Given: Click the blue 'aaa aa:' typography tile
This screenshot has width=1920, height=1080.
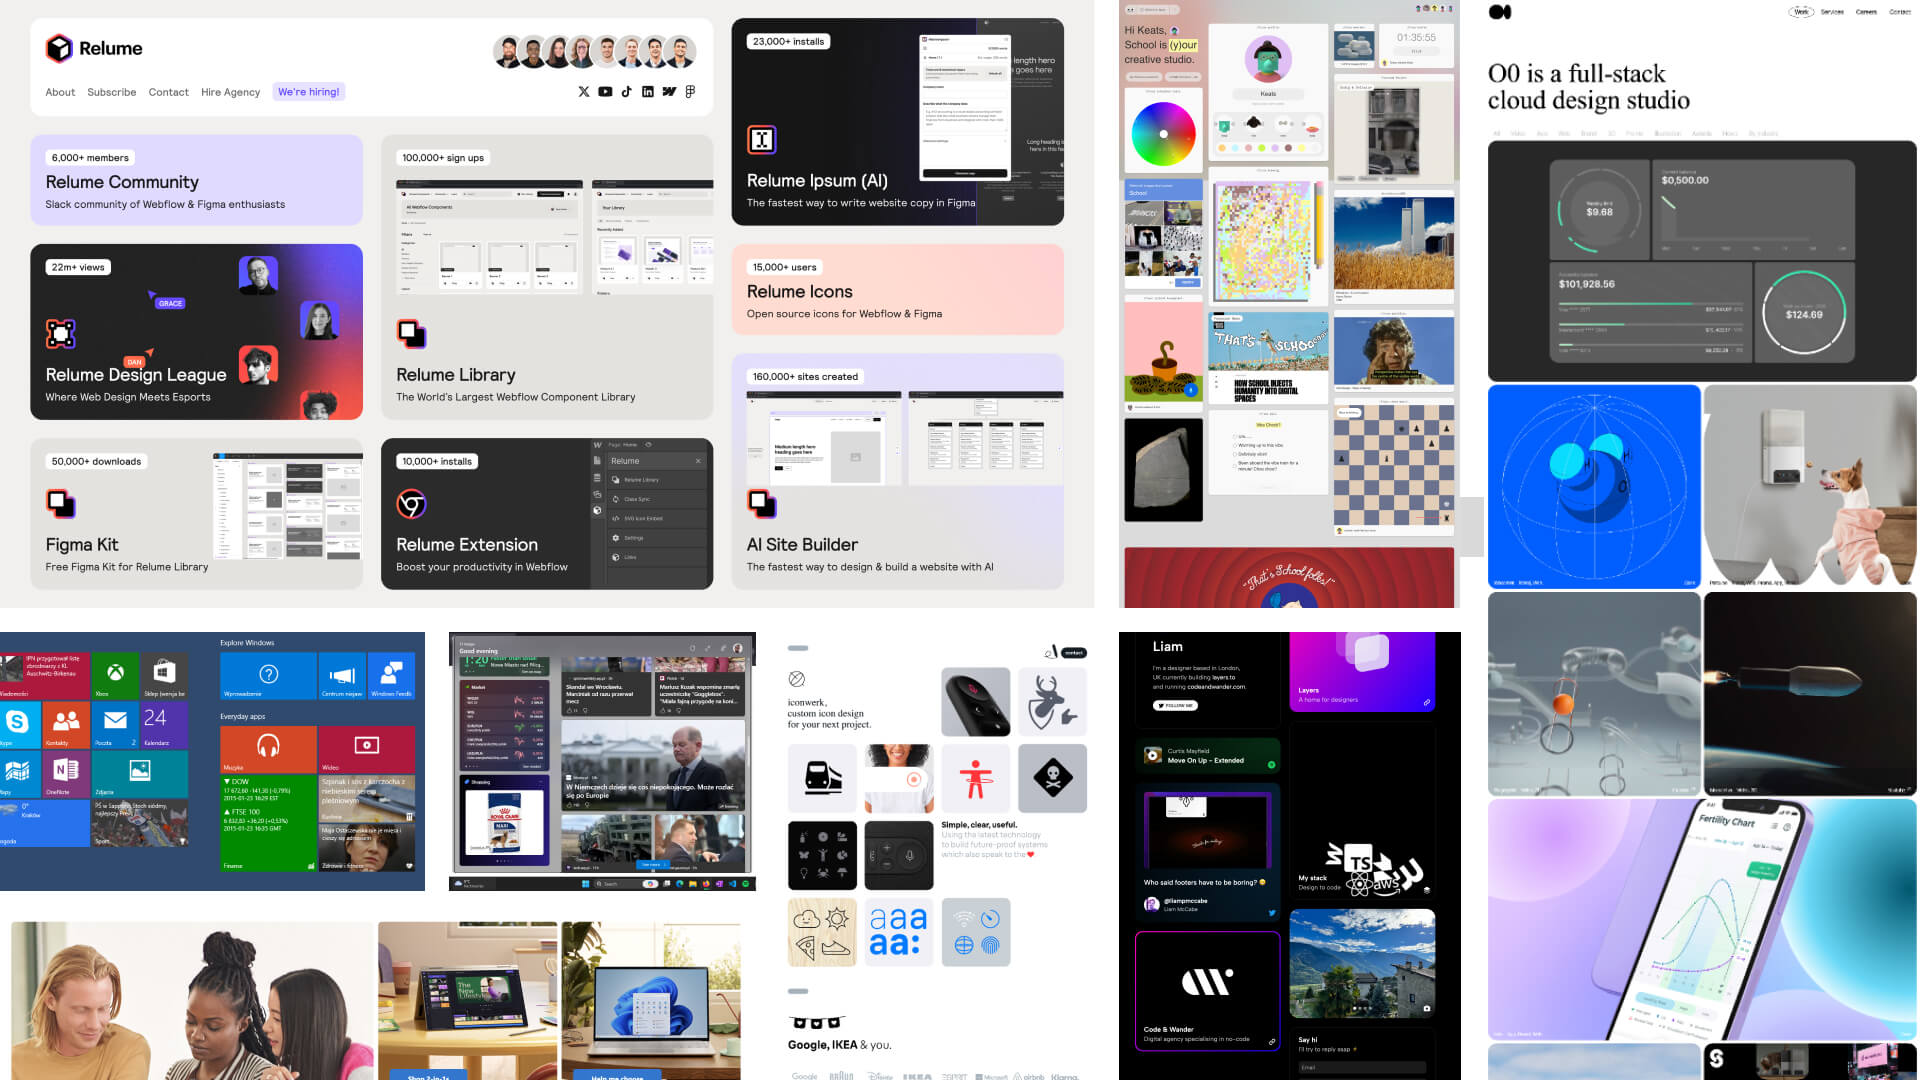Looking at the screenshot, I should pos(898,932).
